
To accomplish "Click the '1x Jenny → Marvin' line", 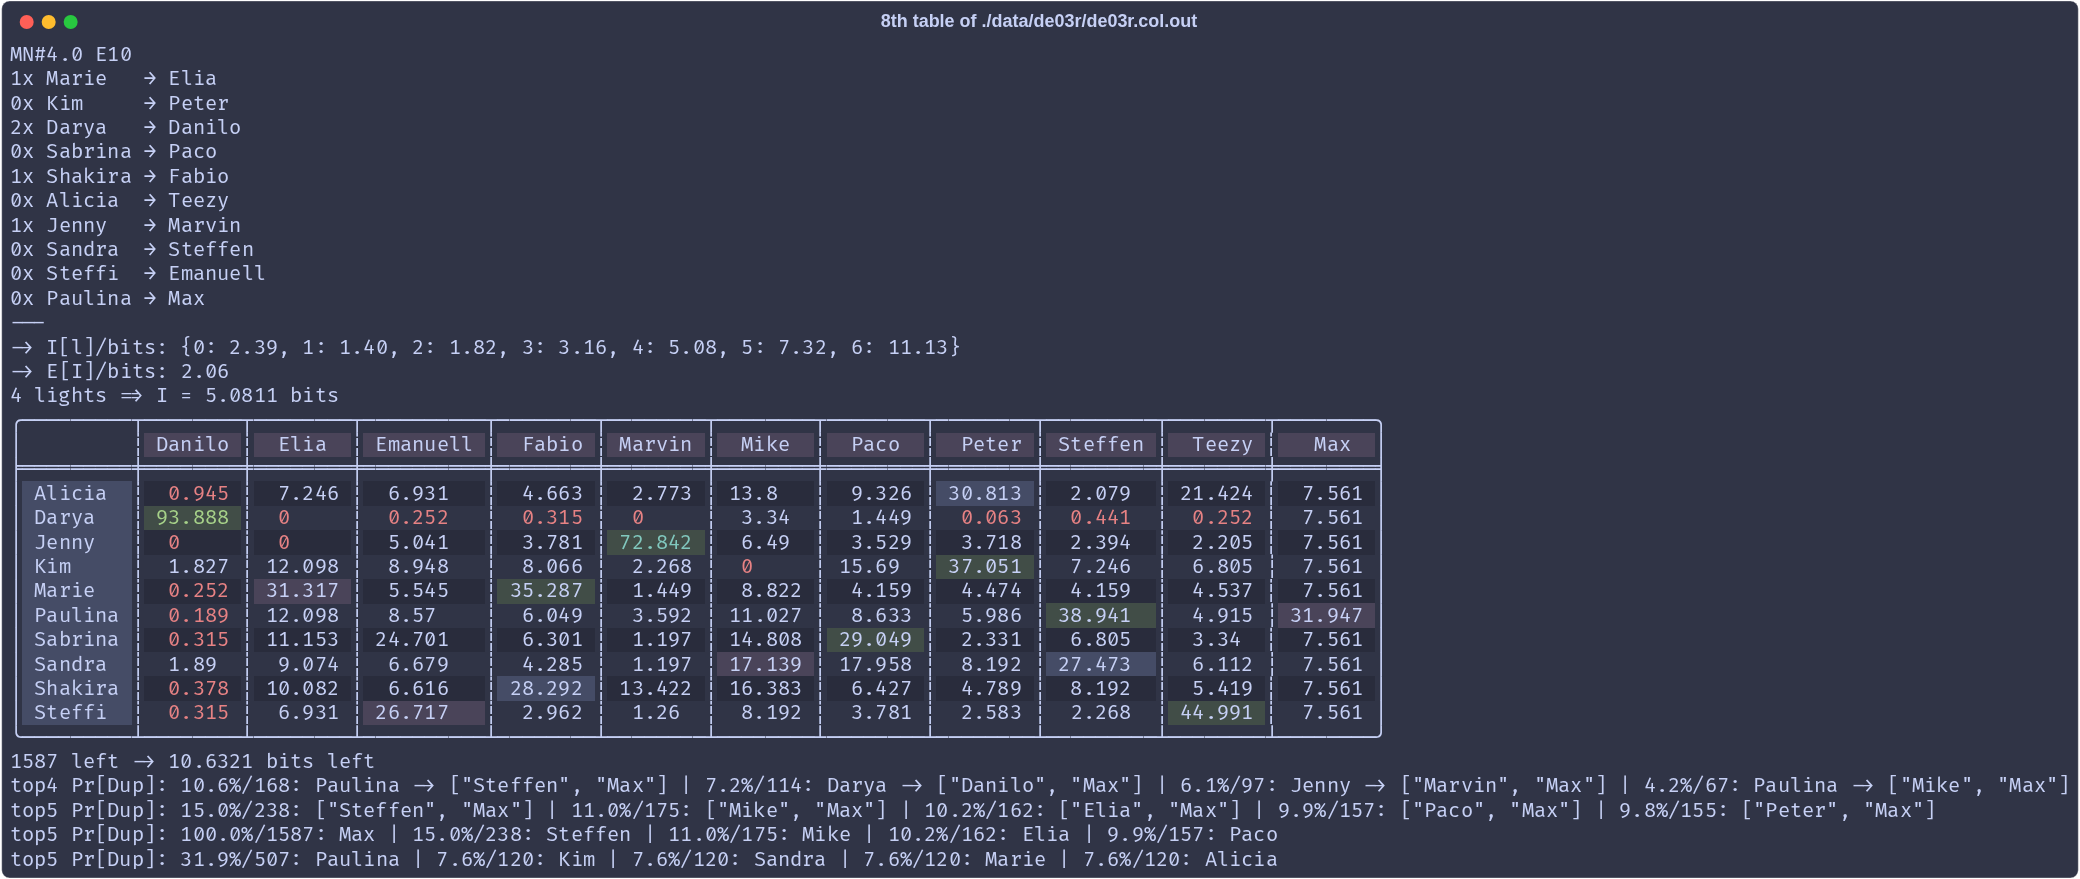I will coord(125,225).
